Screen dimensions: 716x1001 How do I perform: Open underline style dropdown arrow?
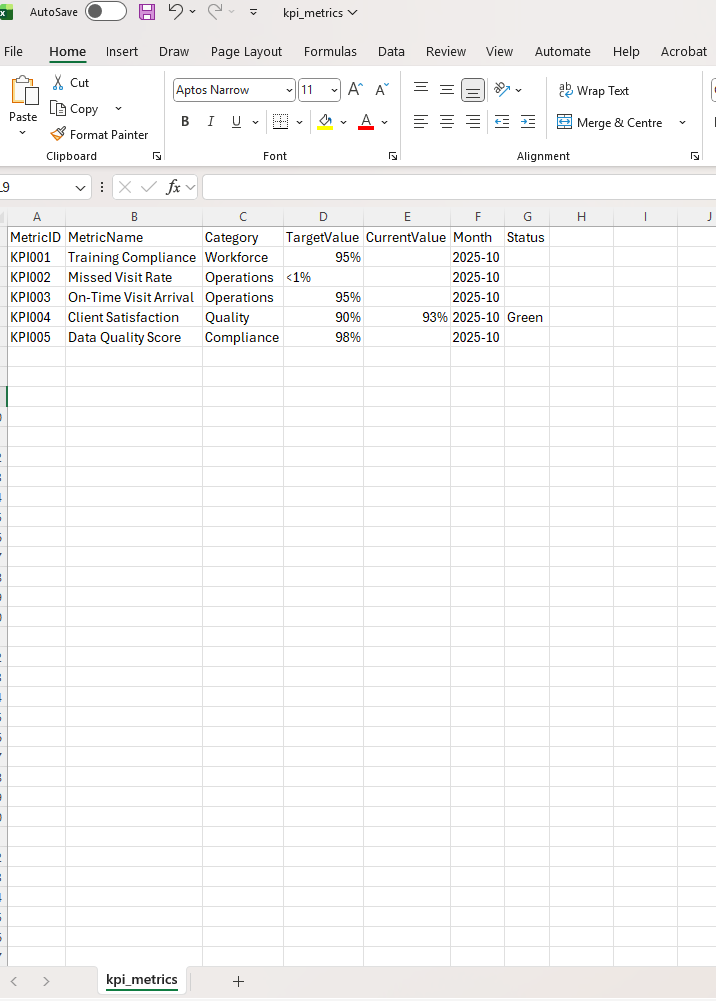255,122
